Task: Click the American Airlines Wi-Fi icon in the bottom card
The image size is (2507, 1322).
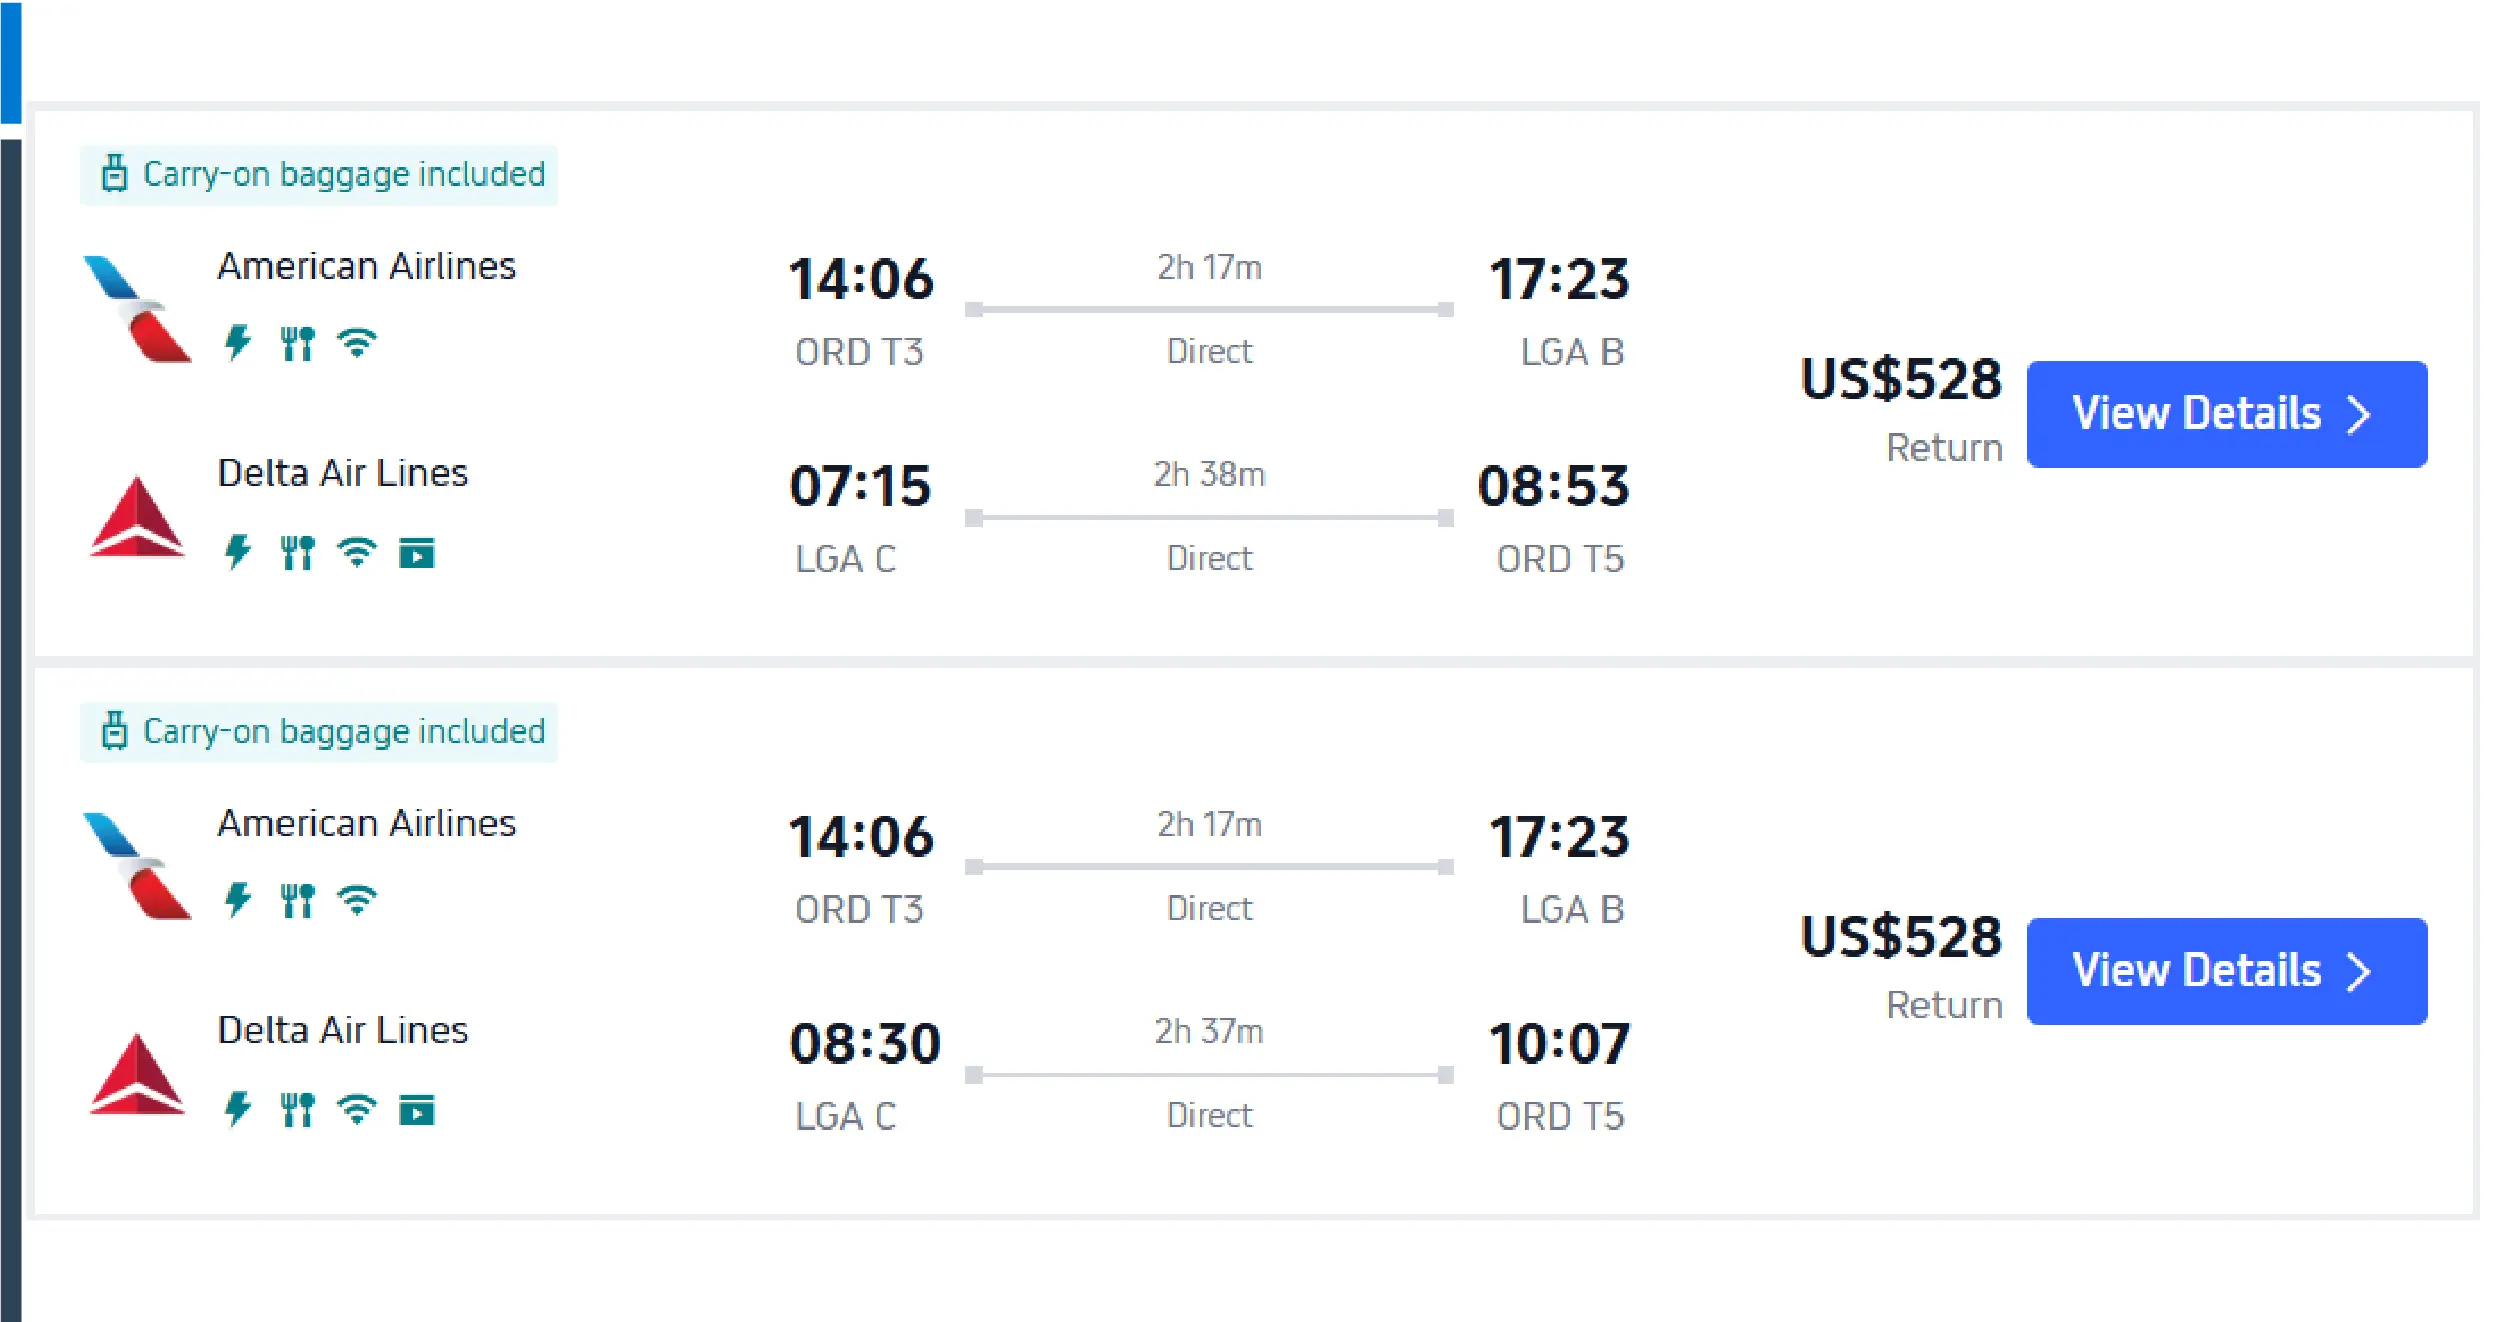Action: [357, 901]
